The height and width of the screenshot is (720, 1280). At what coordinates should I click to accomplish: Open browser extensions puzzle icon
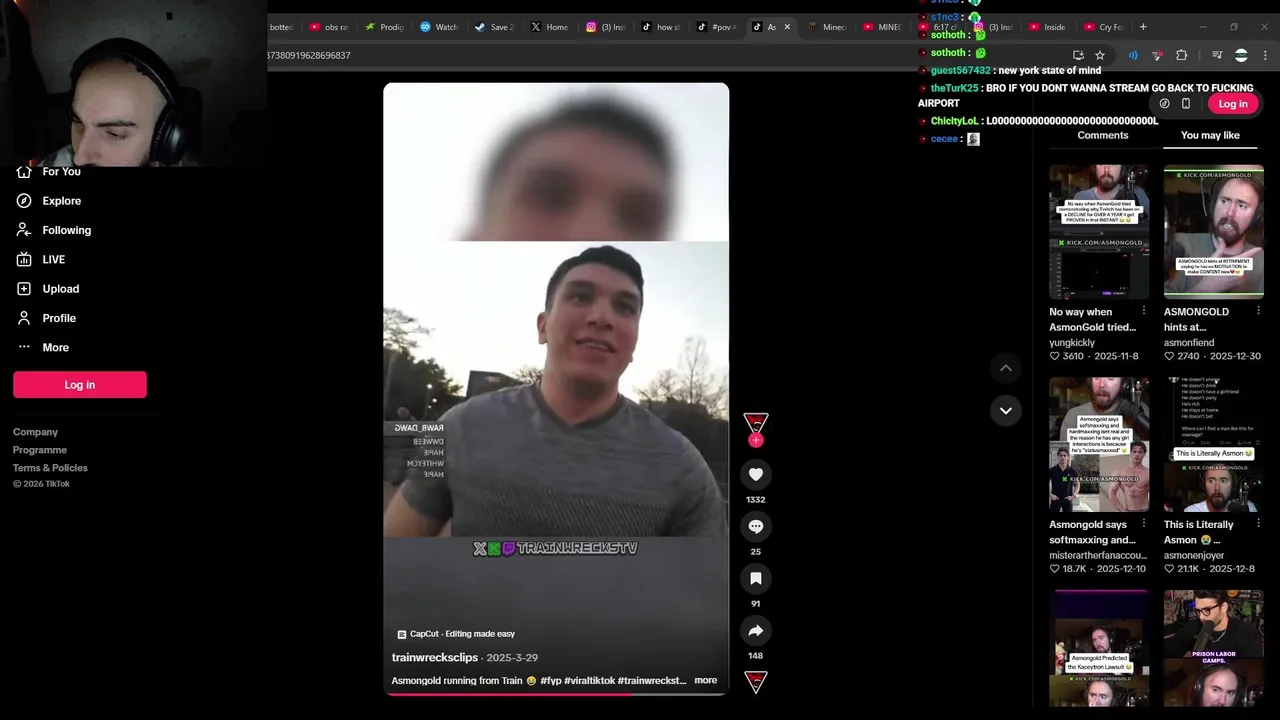click(1182, 55)
